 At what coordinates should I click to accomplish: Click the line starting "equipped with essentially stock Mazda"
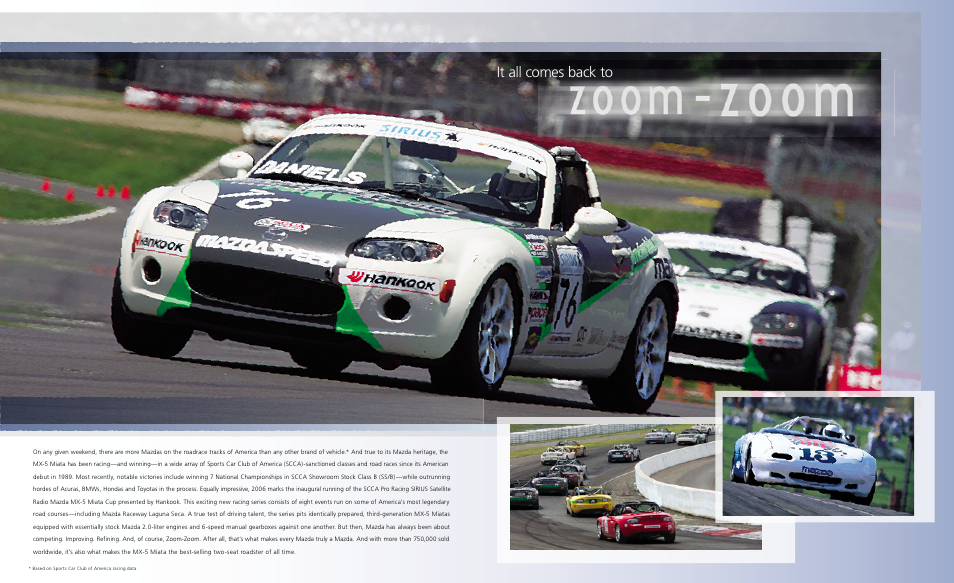[242, 527]
